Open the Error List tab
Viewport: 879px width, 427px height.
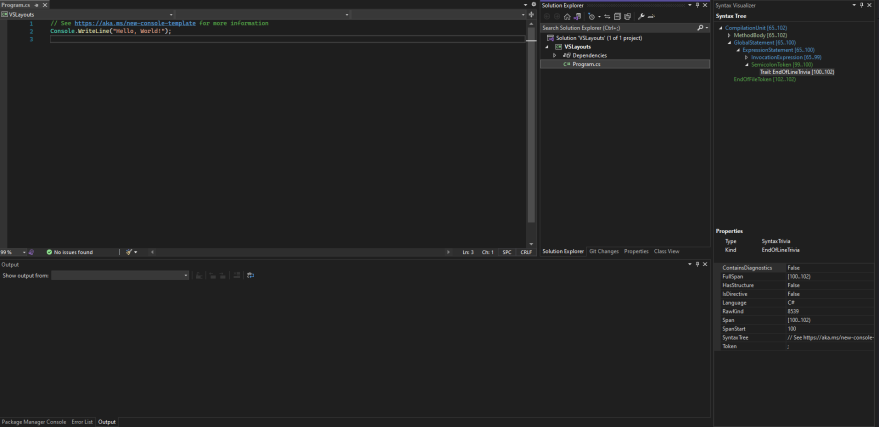click(x=82, y=422)
